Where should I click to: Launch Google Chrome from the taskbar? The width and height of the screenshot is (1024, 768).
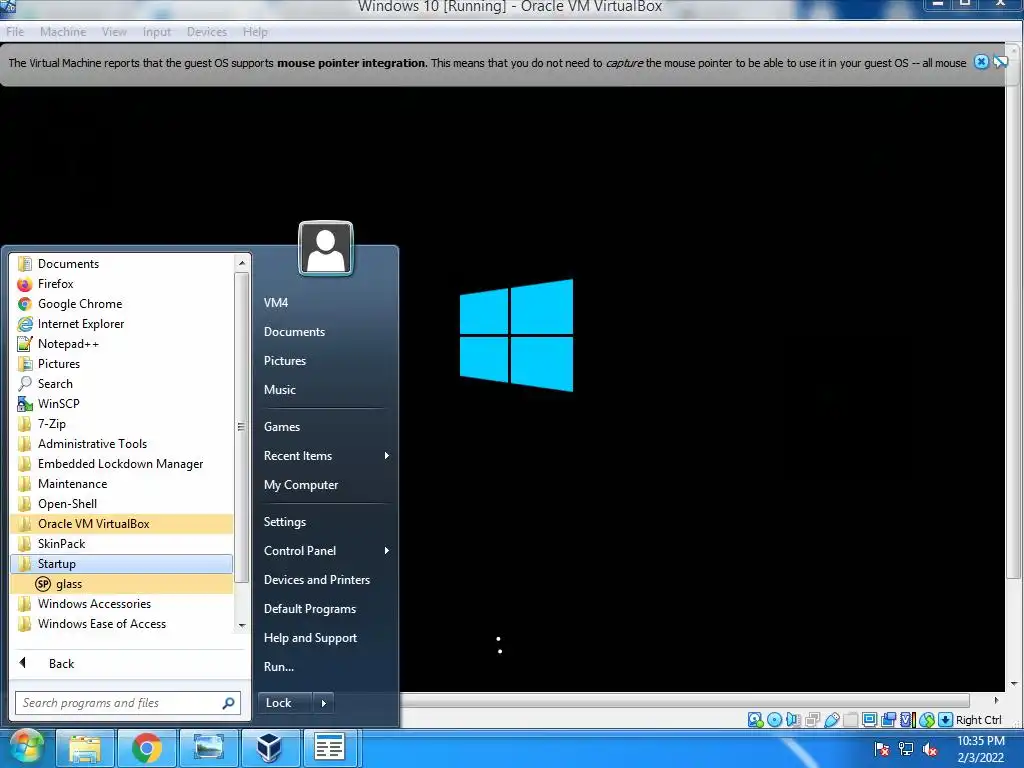coord(147,748)
